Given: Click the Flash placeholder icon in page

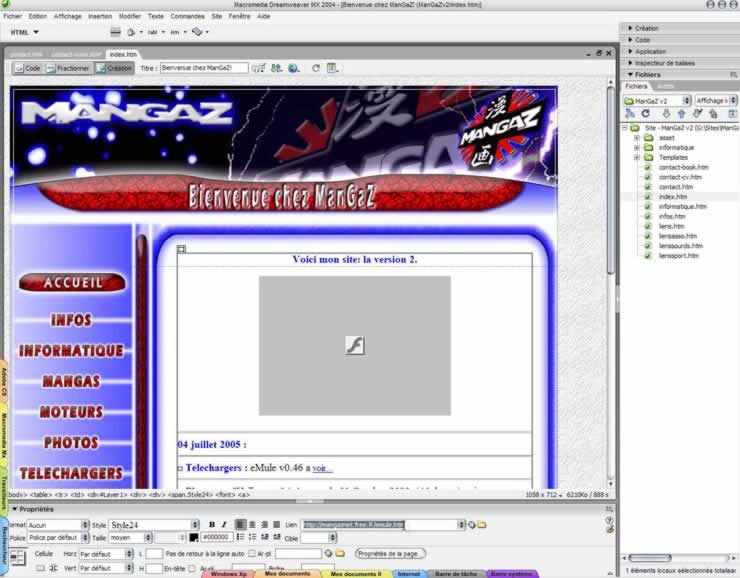Looking at the screenshot, I should pos(354,345).
